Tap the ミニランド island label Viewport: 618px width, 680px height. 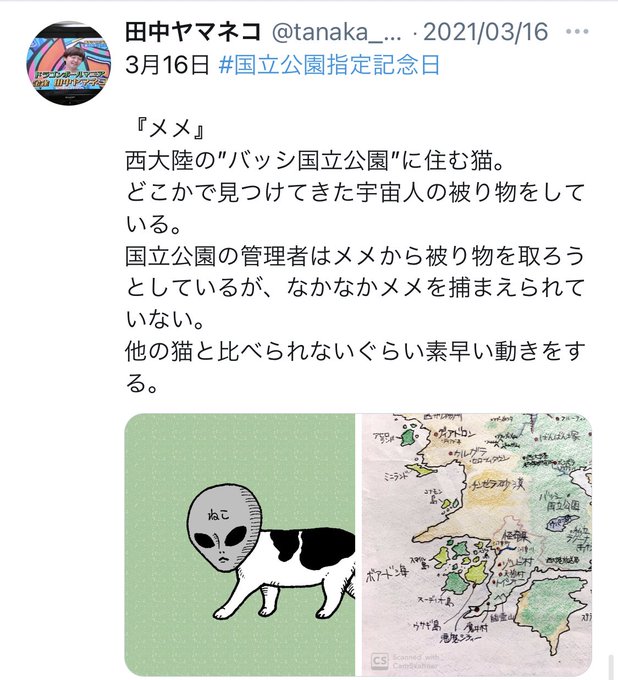(x=396, y=476)
